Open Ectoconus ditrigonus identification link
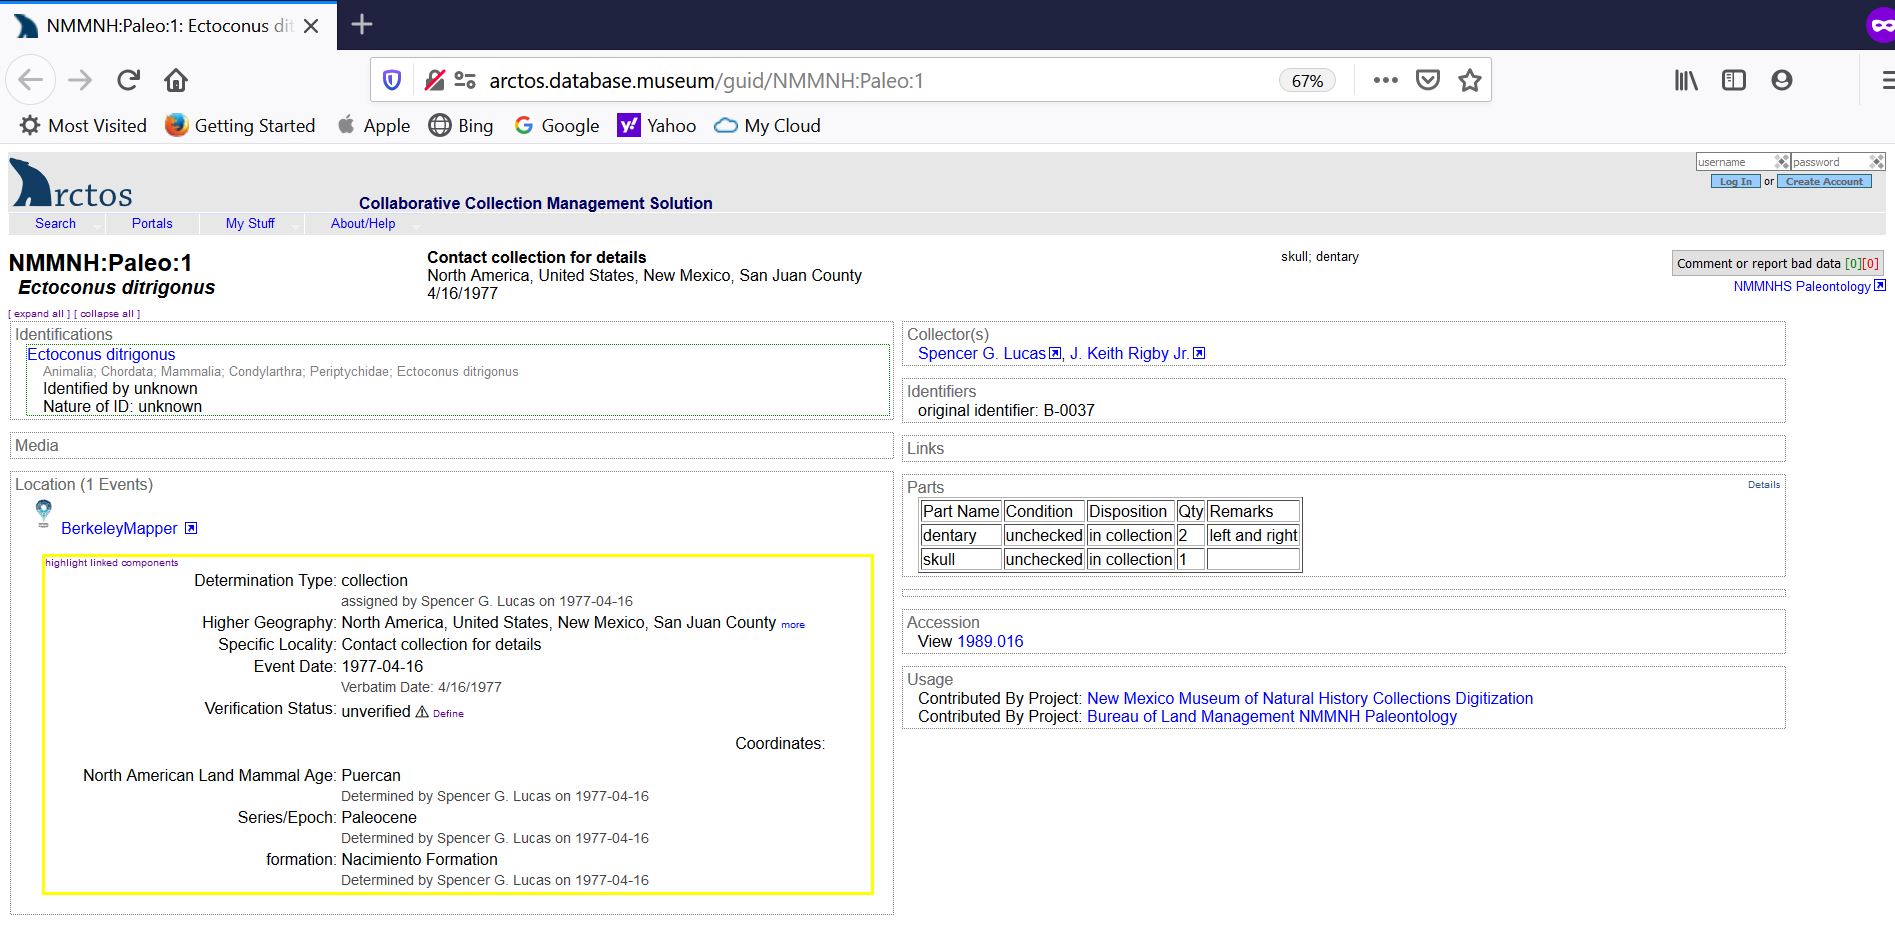Screen dimensions: 1895x927 101,354
